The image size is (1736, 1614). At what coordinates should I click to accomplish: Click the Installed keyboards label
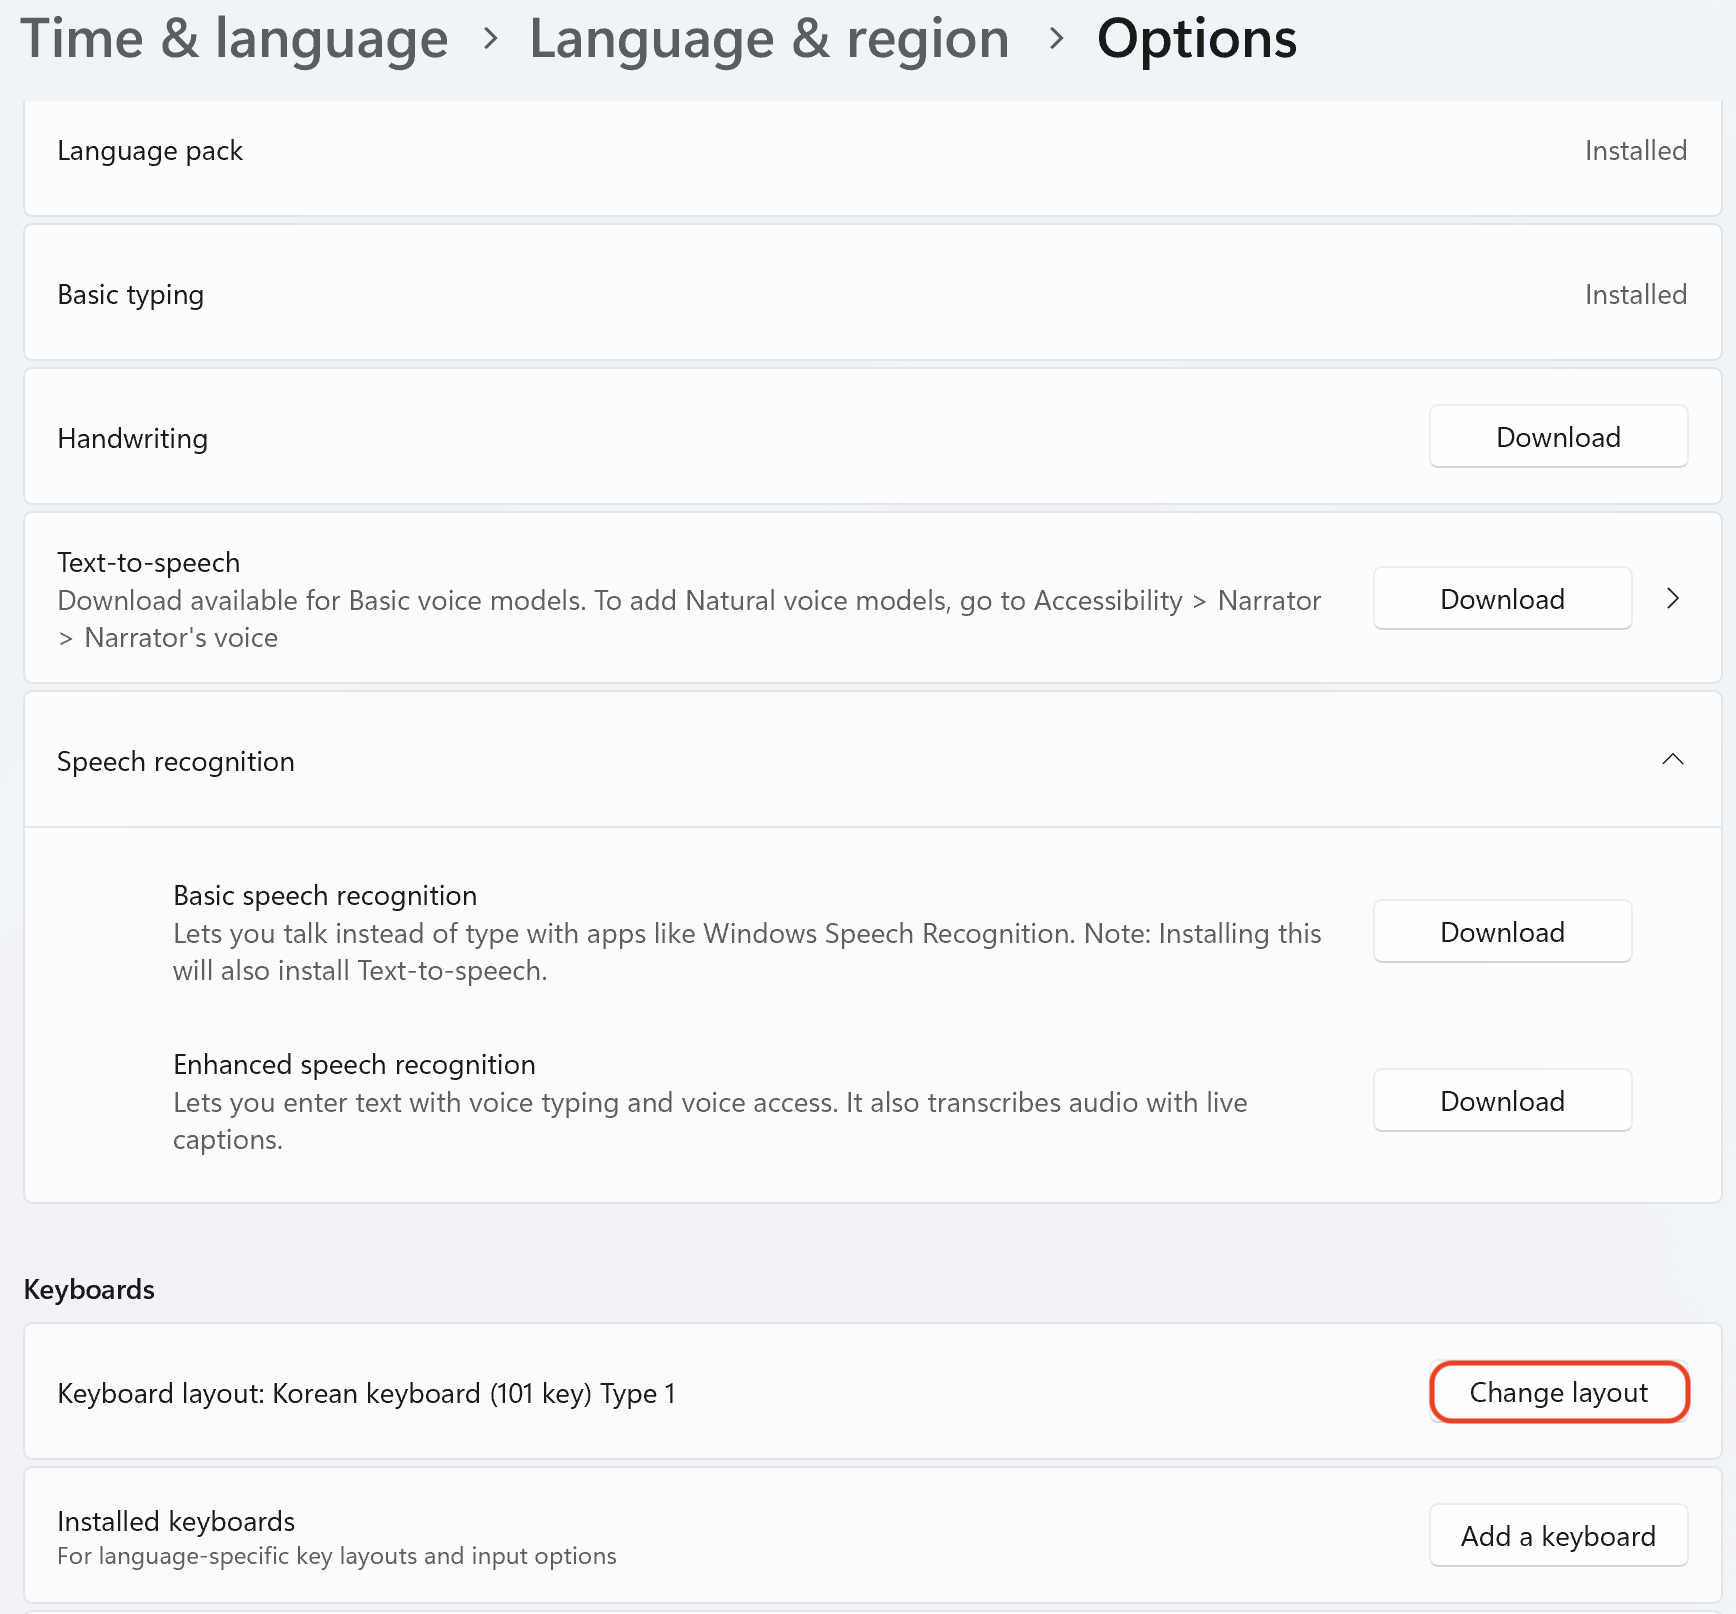click(176, 1521)
